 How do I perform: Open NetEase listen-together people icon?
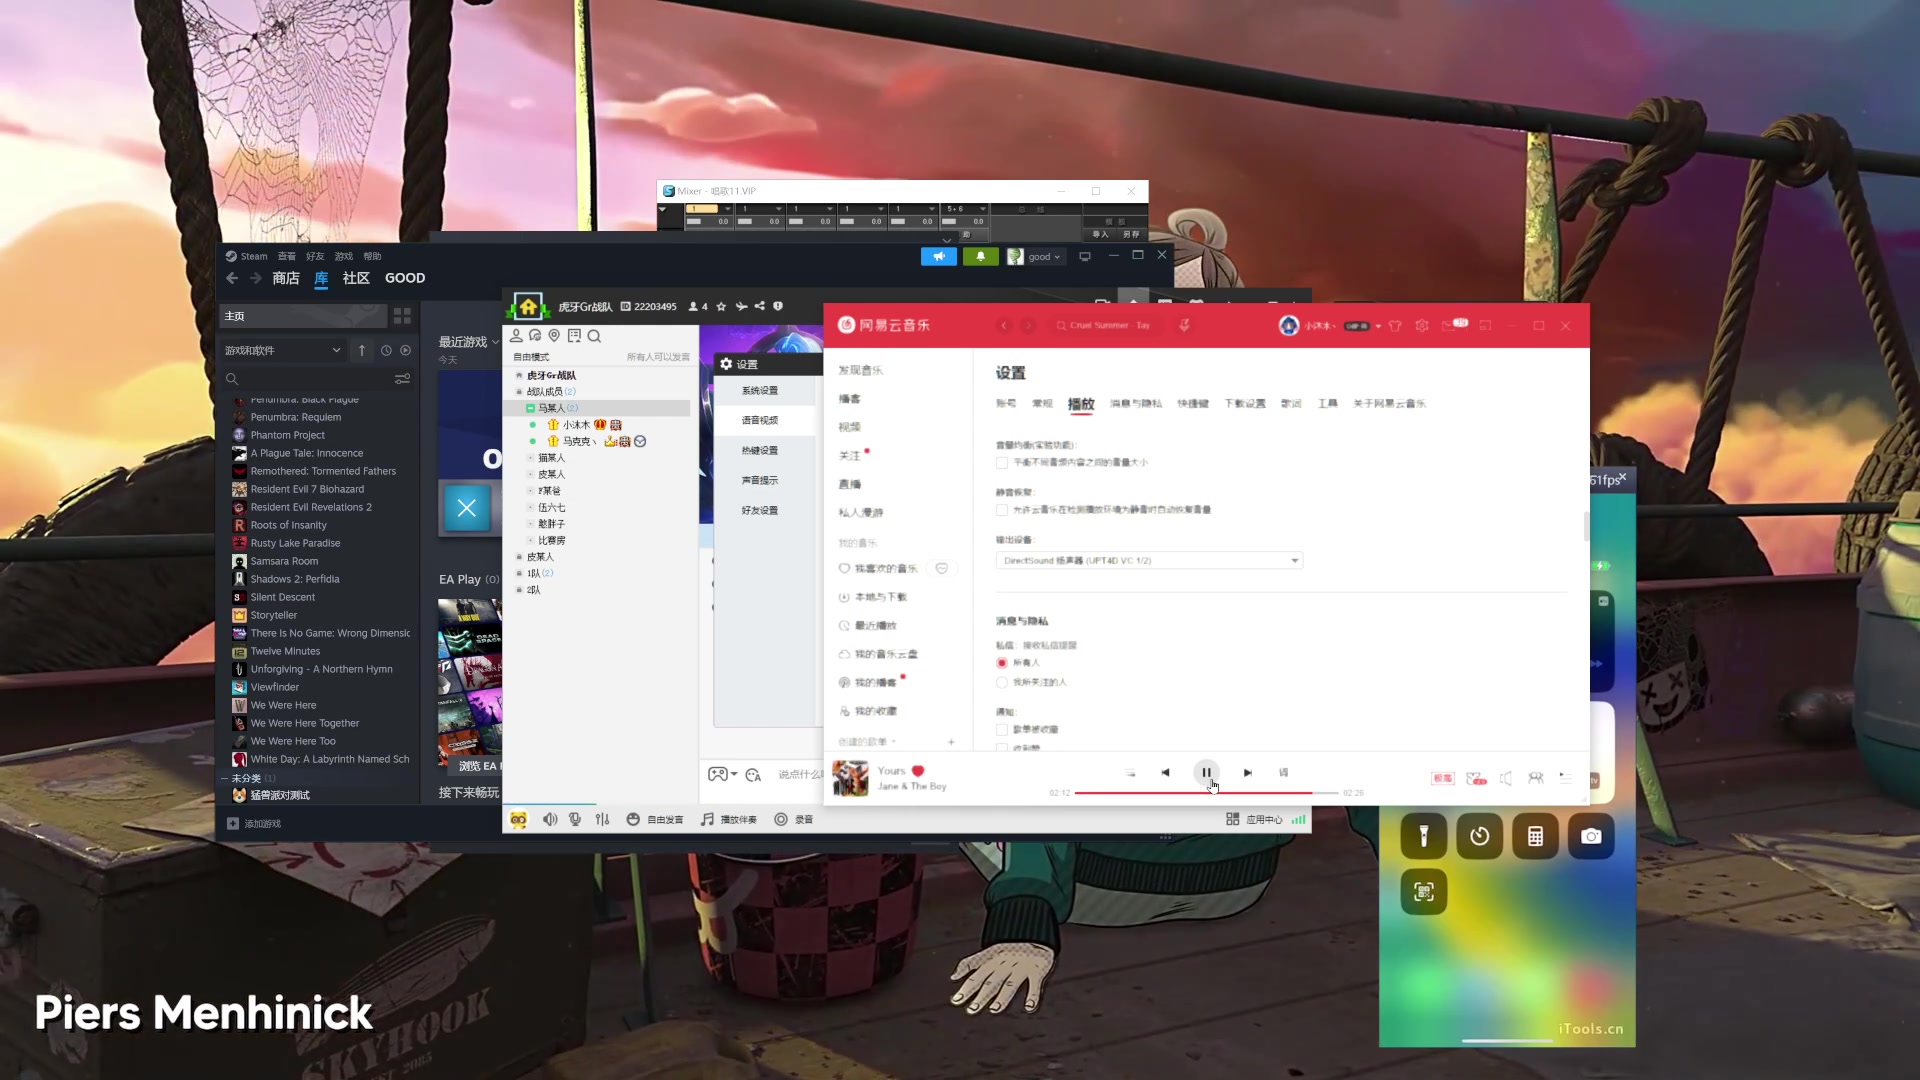[1536, 778]
